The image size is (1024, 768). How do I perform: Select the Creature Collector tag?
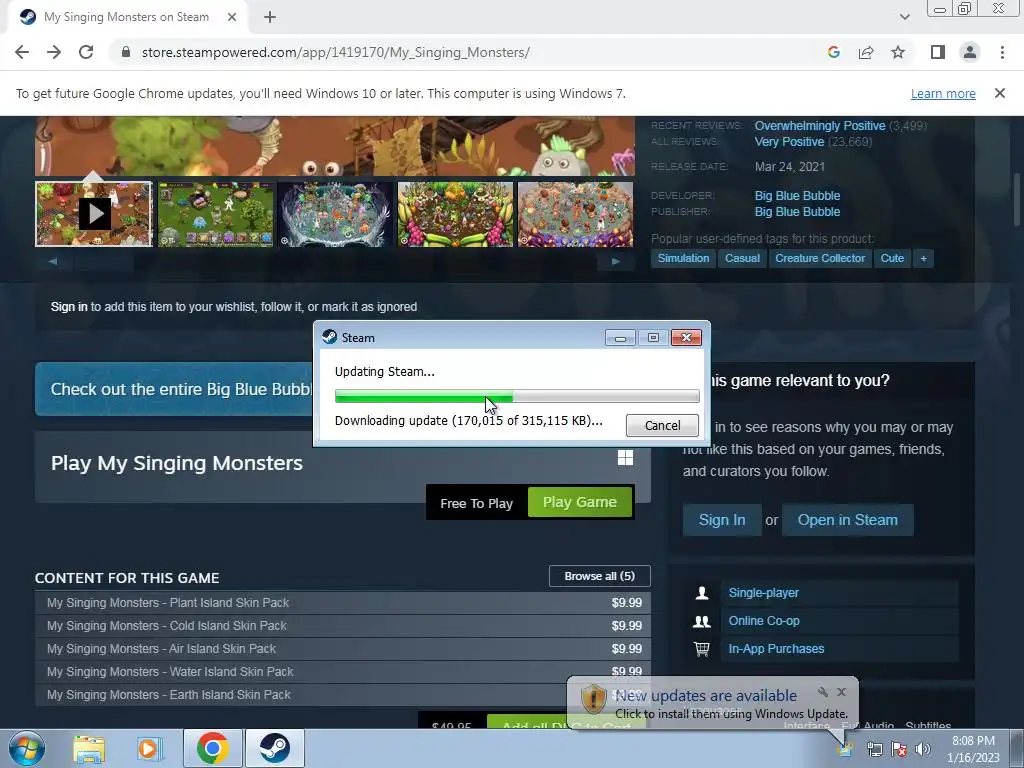(x=820, y=259)
